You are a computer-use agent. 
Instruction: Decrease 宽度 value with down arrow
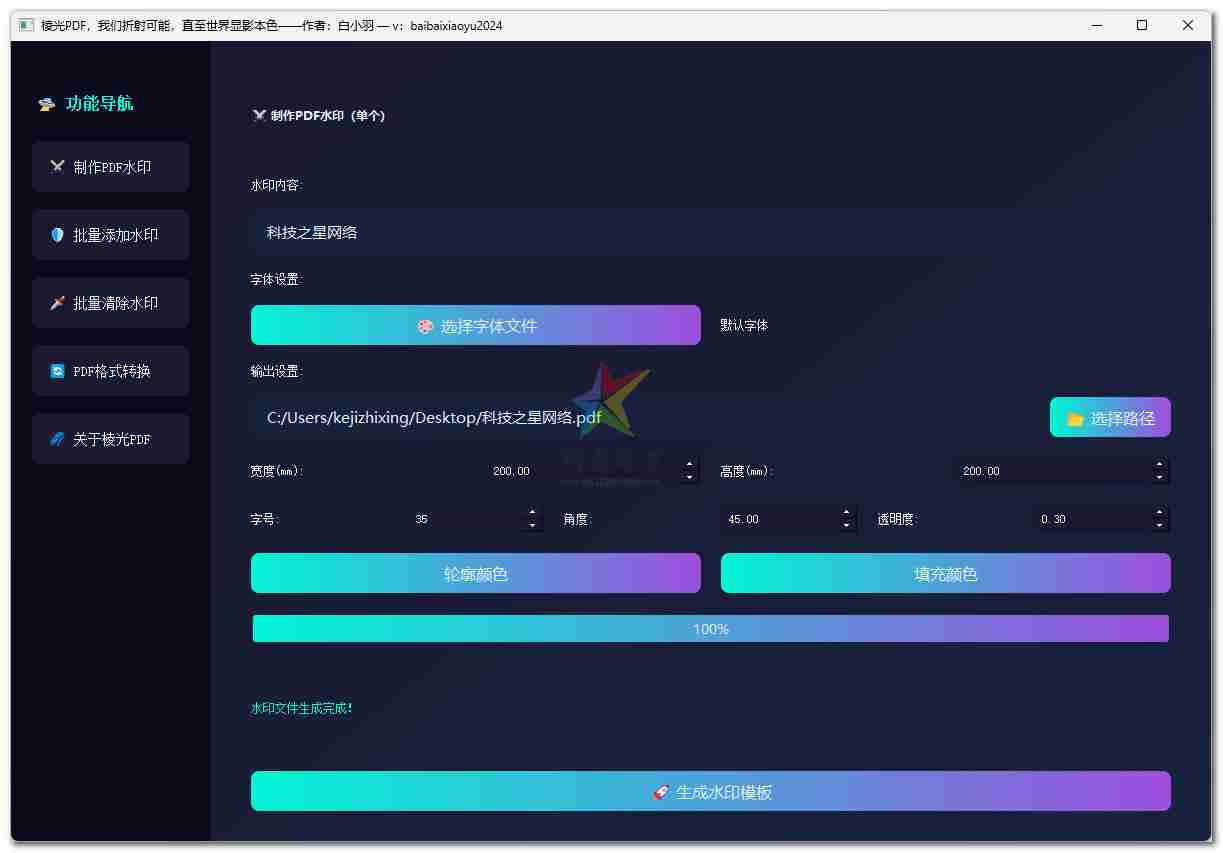pyautogui.click(x=689, y=478)
